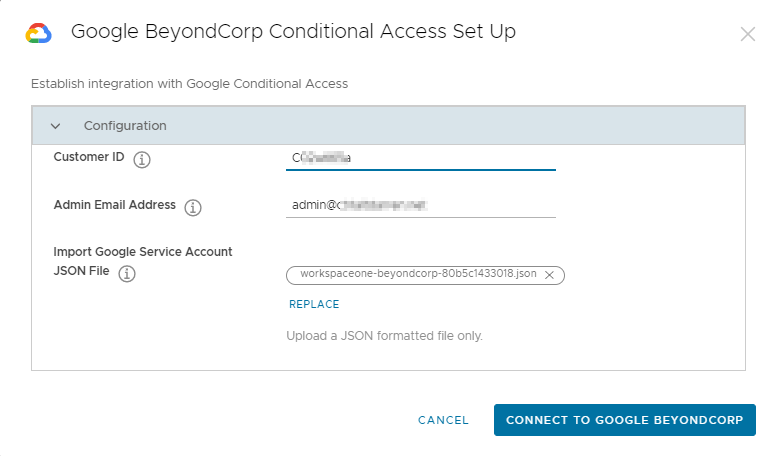
Task: Remove the uploaded workspaceone-beyondcorp JSON file
Action: 549,274
